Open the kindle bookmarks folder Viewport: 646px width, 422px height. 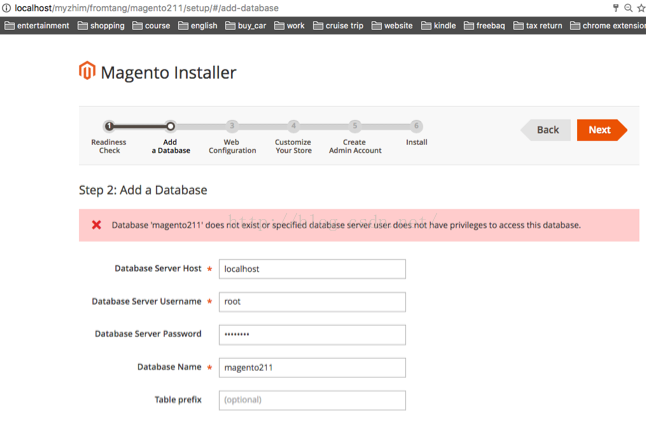439,26
